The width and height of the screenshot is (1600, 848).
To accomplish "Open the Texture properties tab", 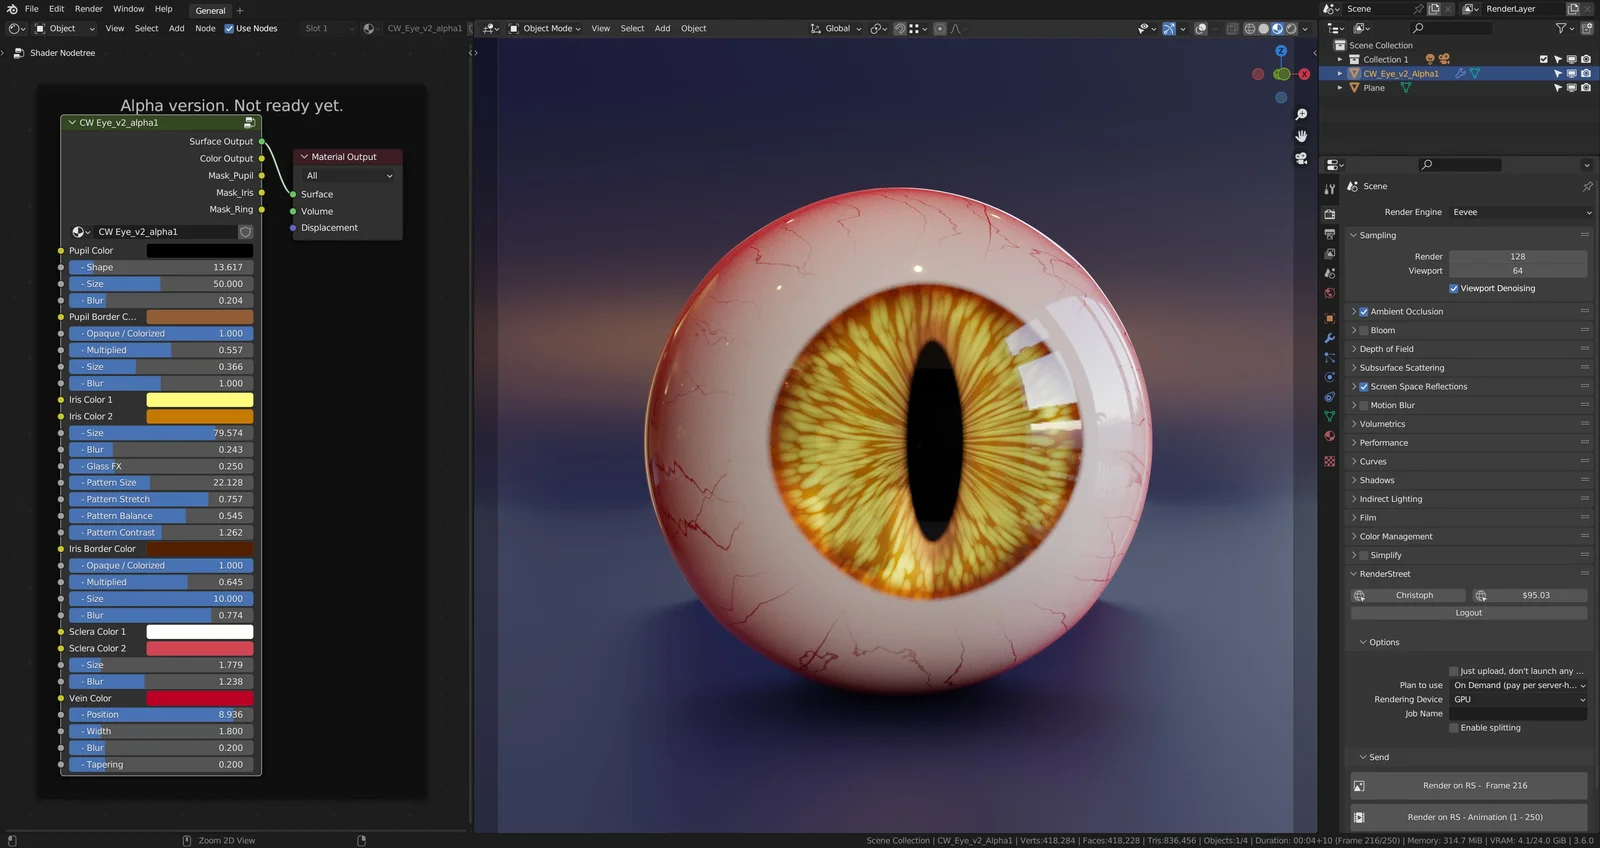I will pos(1329,461).
